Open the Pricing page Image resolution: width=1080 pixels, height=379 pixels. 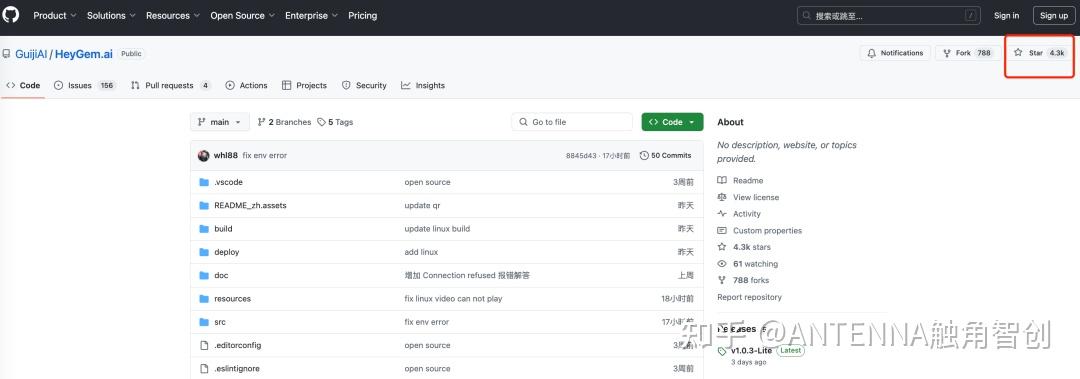[362, 15]
